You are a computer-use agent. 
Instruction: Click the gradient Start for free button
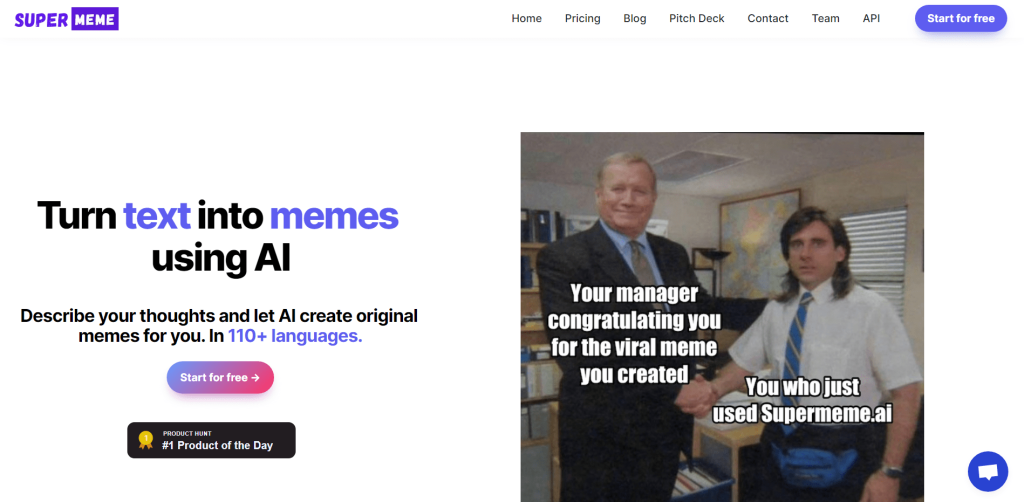220,377
